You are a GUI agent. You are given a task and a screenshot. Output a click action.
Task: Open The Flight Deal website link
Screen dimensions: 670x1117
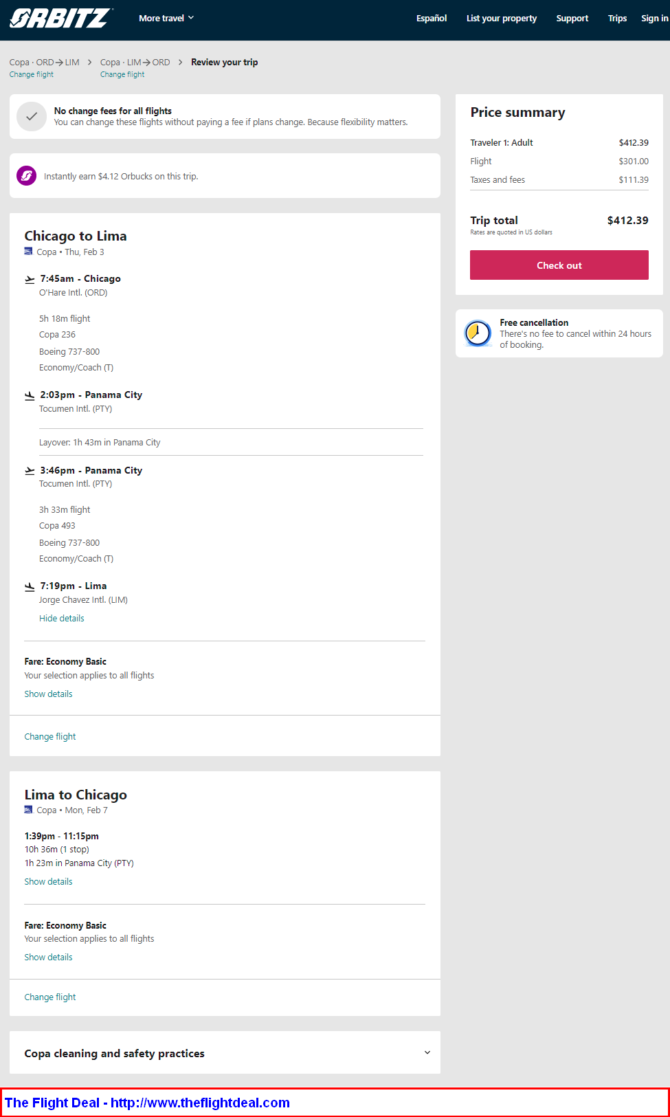[x=147, y=1103]
